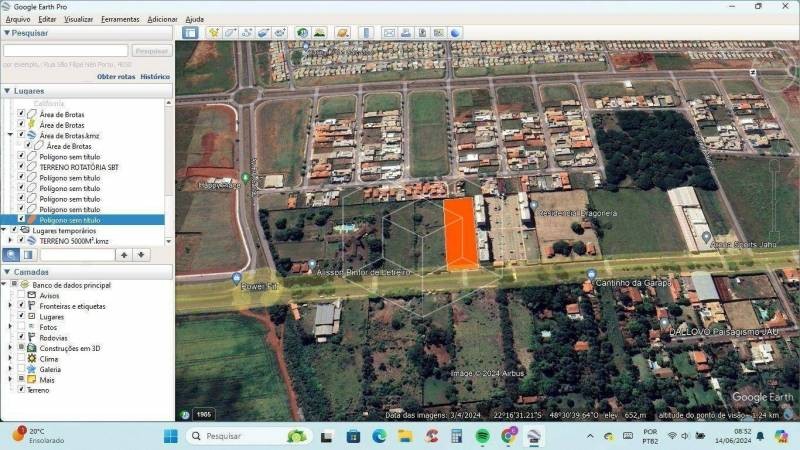Click the Power Fit map pin
Image resolution: width=800 pixels, height=450 pixels.
[x=236, y=279]
